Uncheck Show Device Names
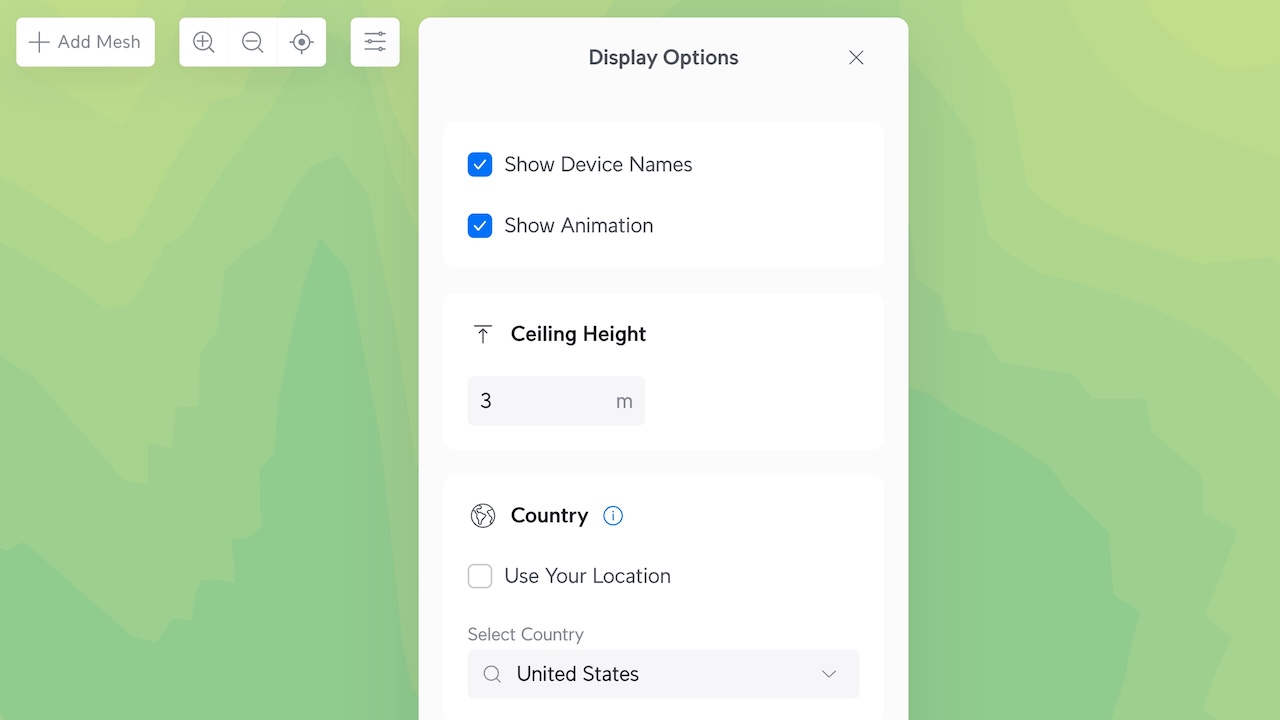1280x720 pixels. tap(480, 165)
